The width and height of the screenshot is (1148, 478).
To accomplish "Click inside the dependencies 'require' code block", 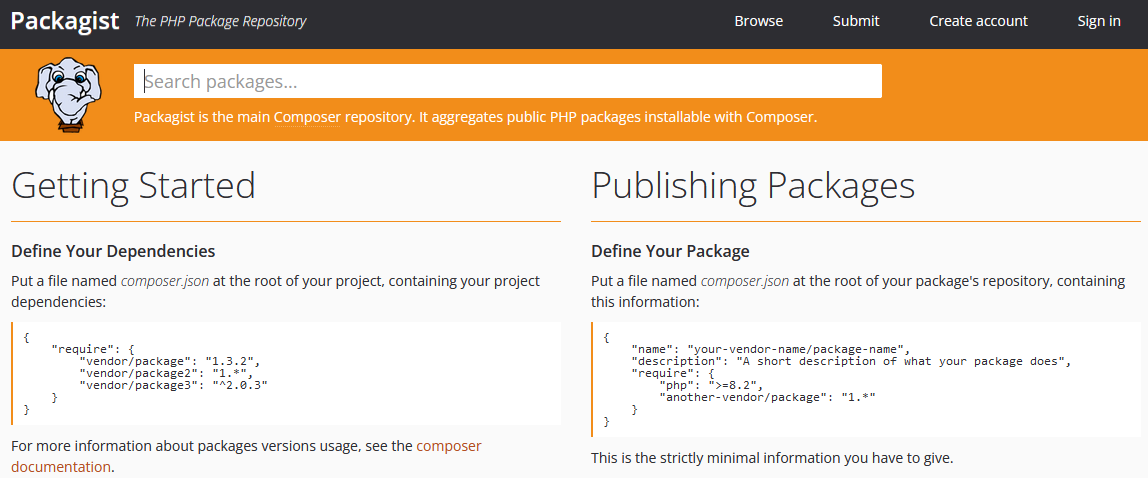I will [286, 373].
